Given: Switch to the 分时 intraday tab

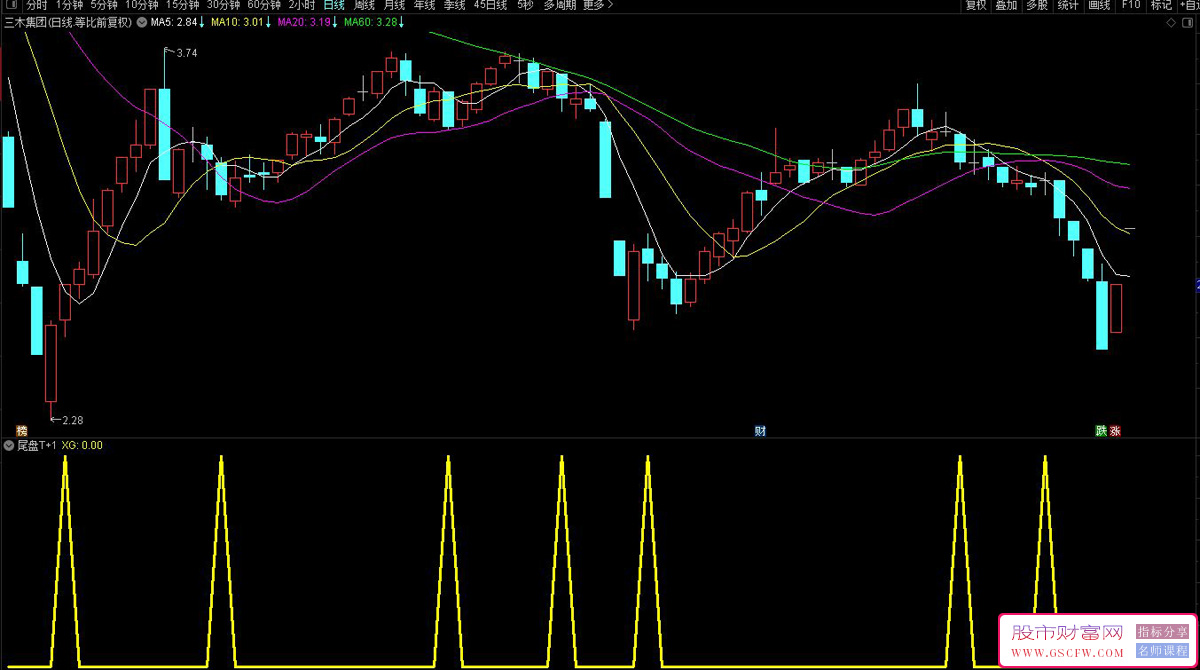Looking at the screenshot, I should (36, 5).
